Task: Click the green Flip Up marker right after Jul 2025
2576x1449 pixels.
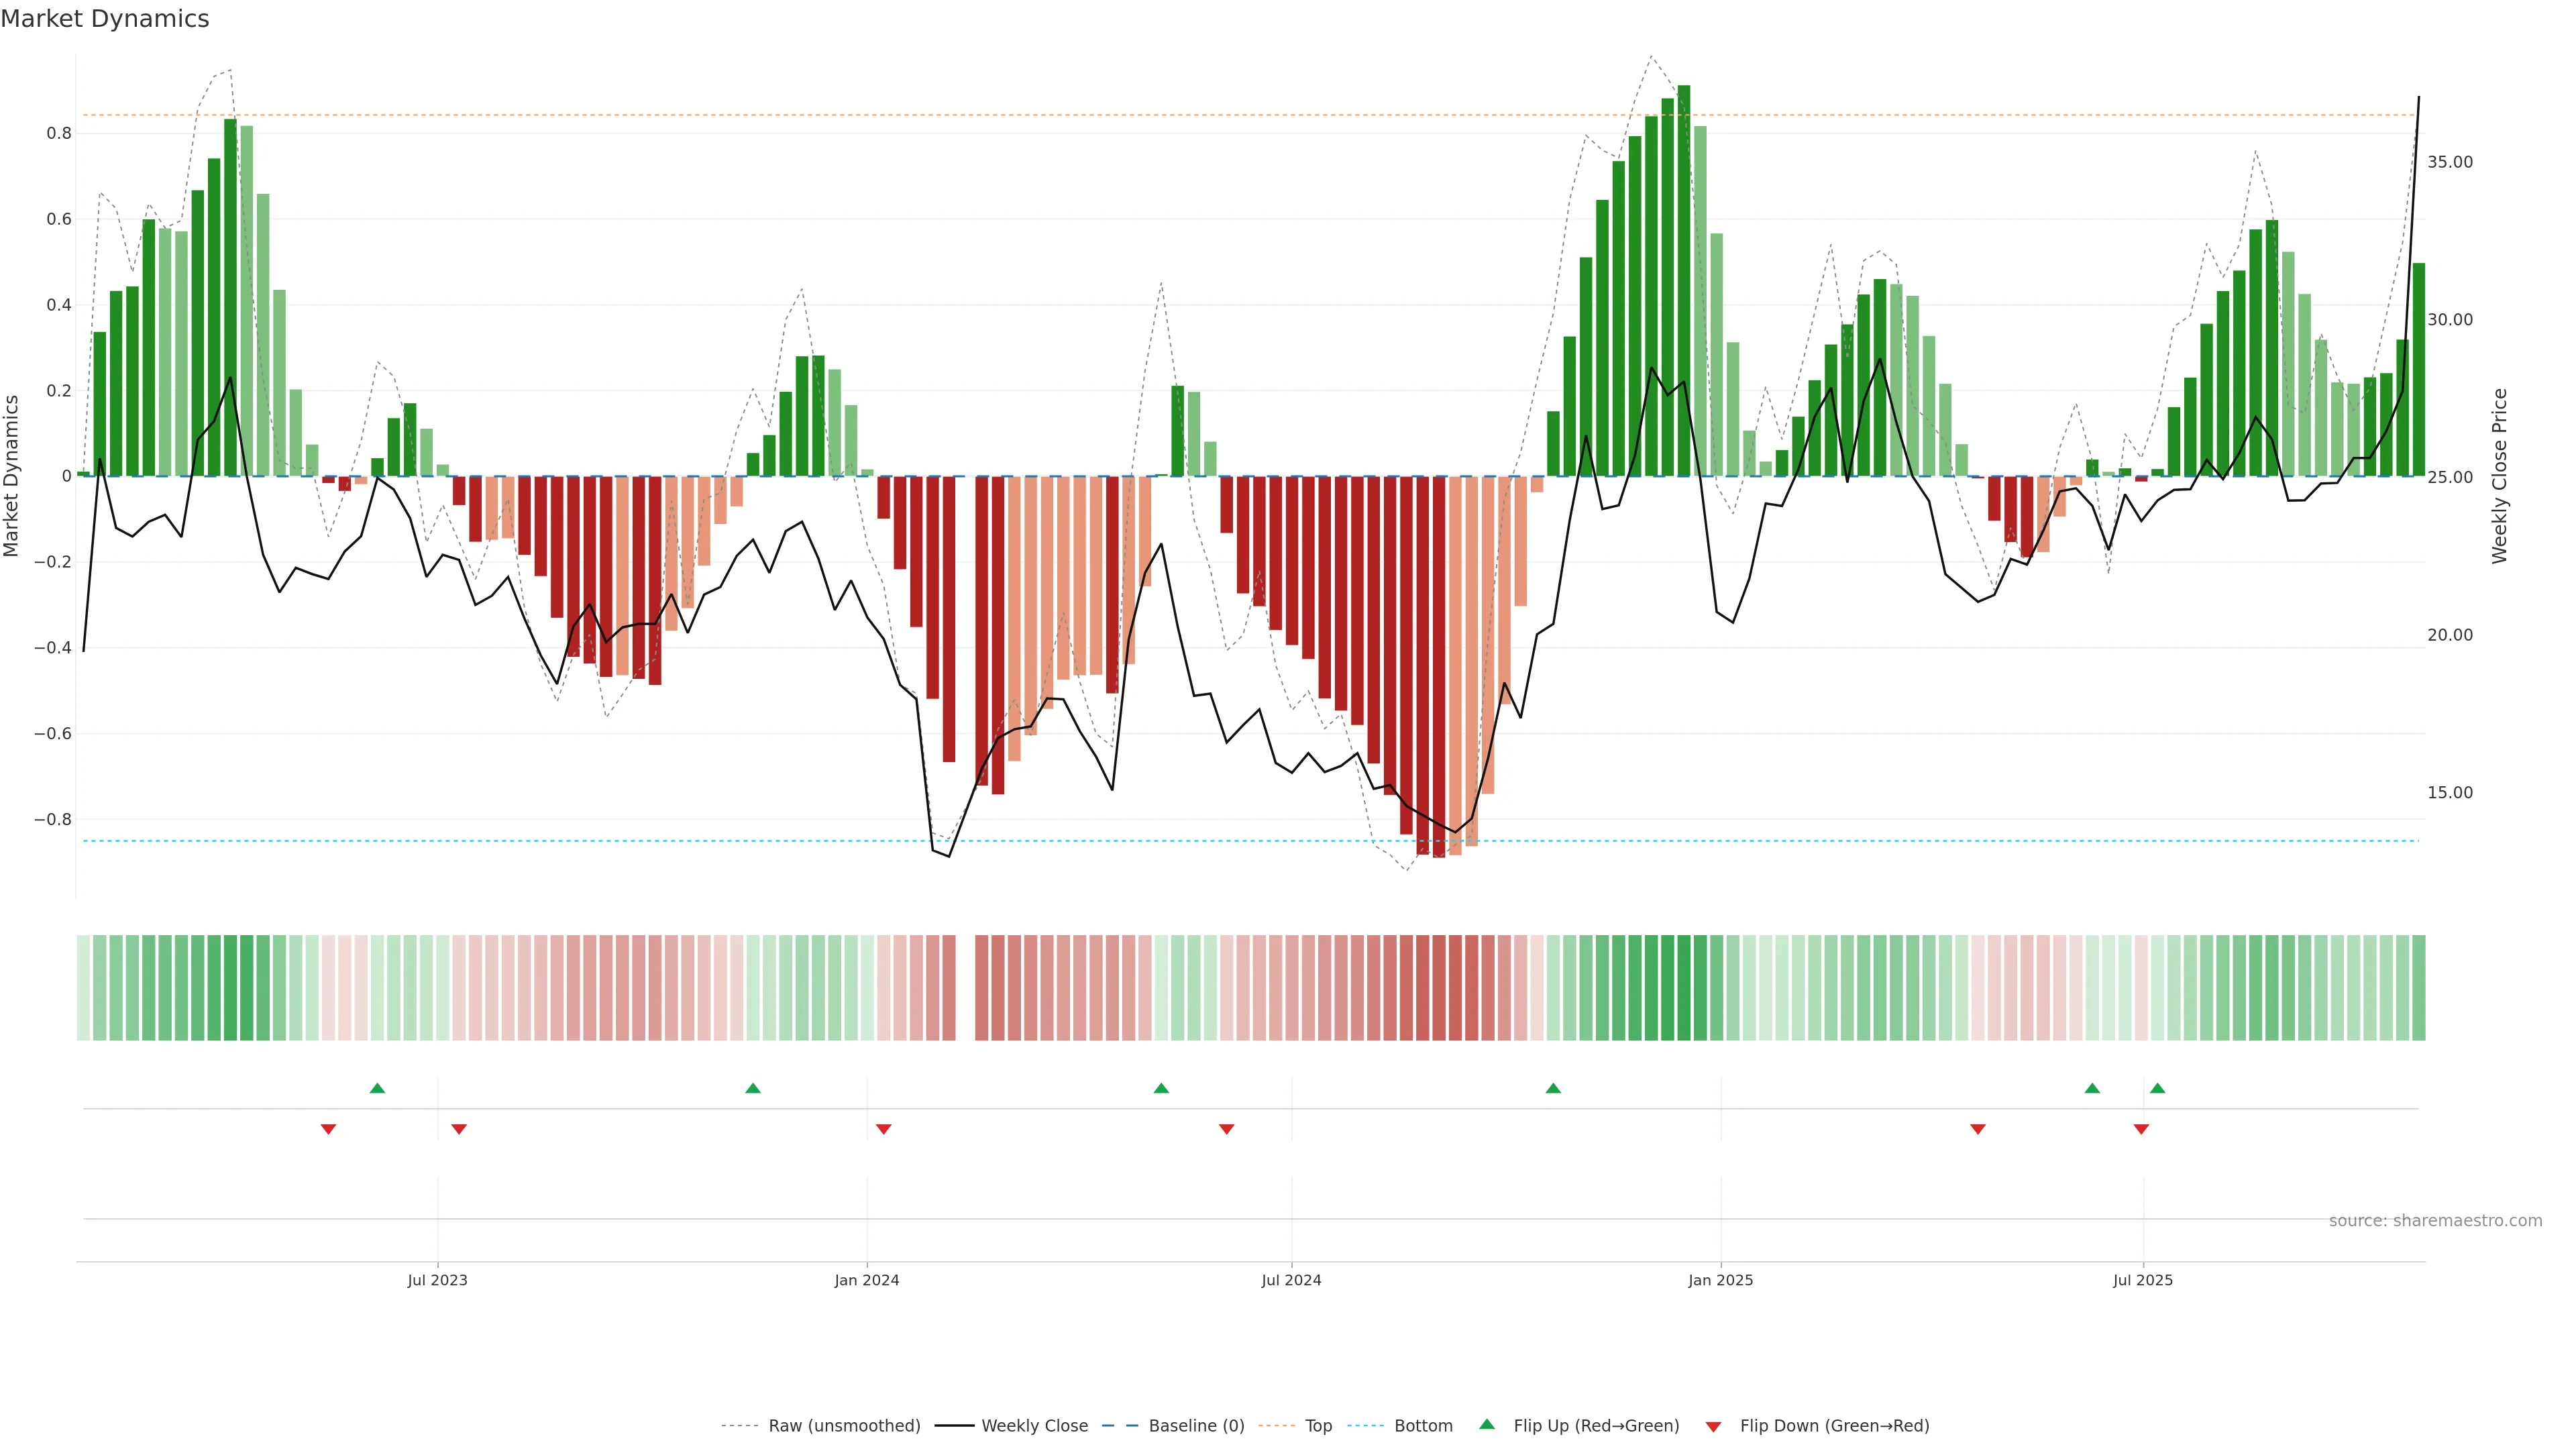Action: click(2157, 1088)
